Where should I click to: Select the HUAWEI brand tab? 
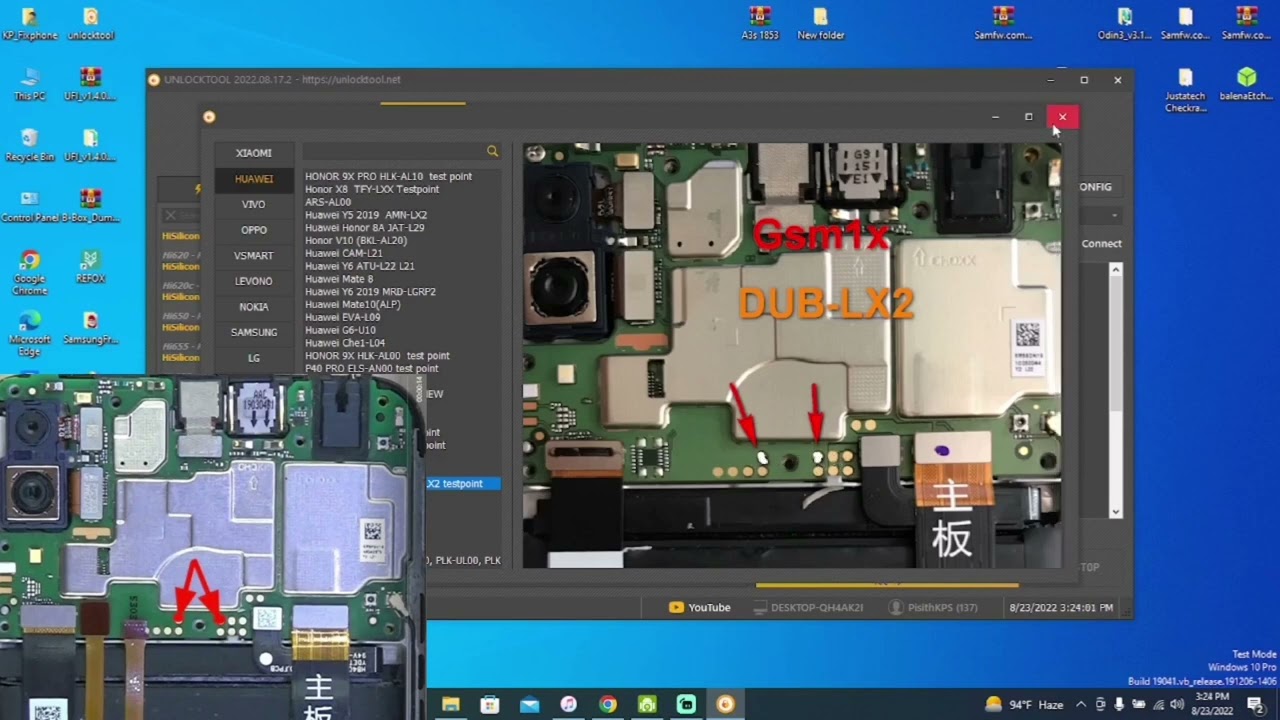254,179
